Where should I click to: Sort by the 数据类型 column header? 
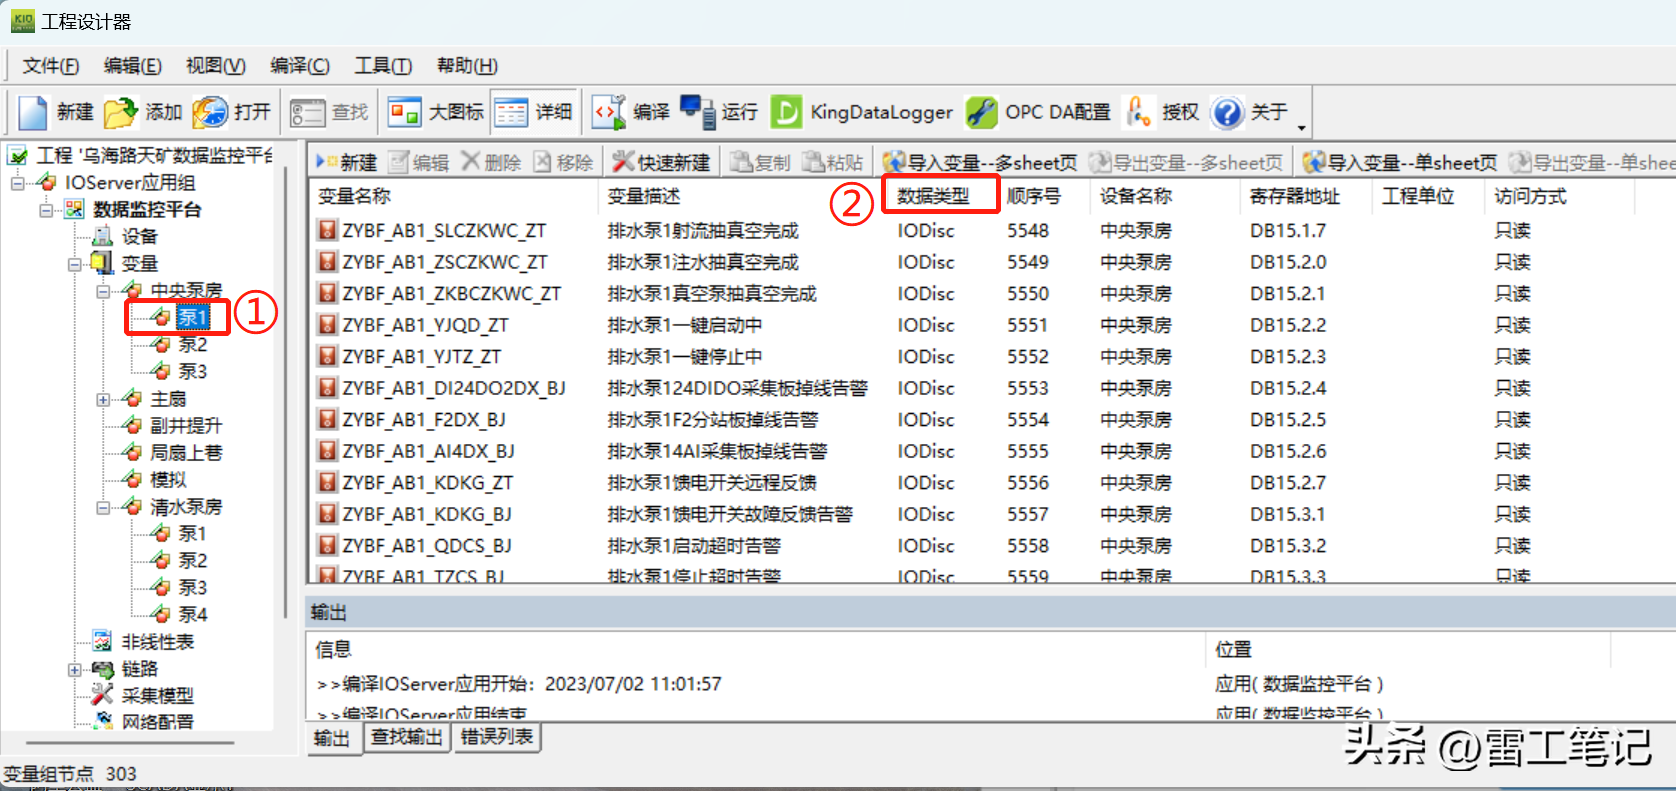[933, 196]
